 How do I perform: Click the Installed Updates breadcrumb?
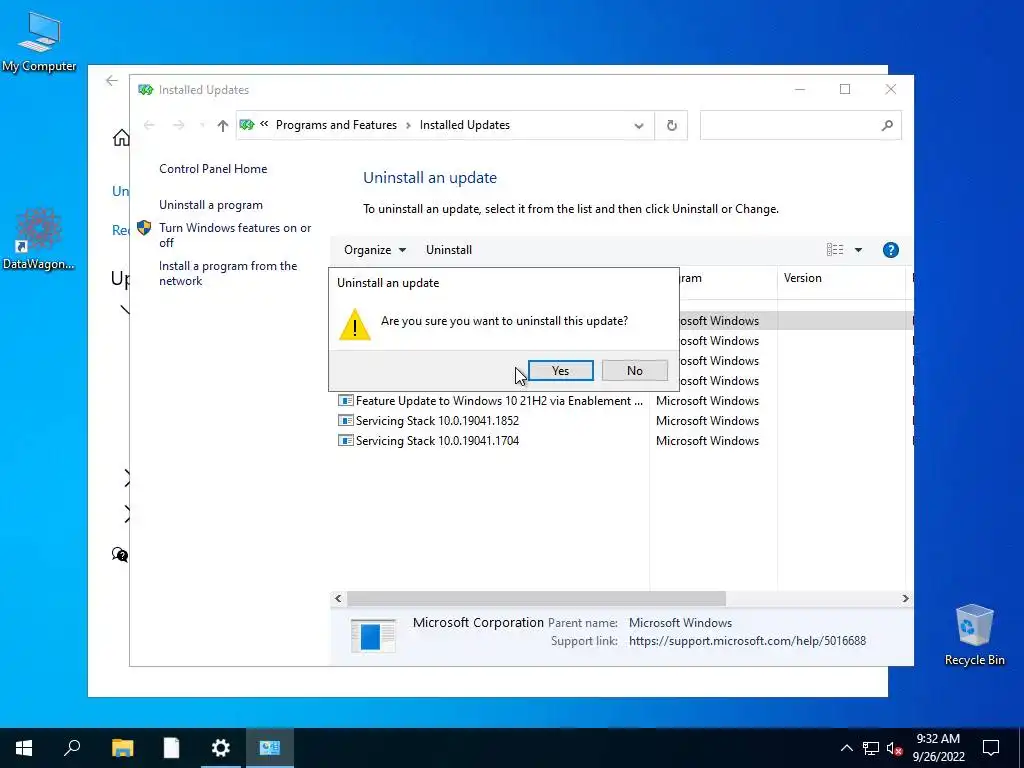click(x=464, y=125)
